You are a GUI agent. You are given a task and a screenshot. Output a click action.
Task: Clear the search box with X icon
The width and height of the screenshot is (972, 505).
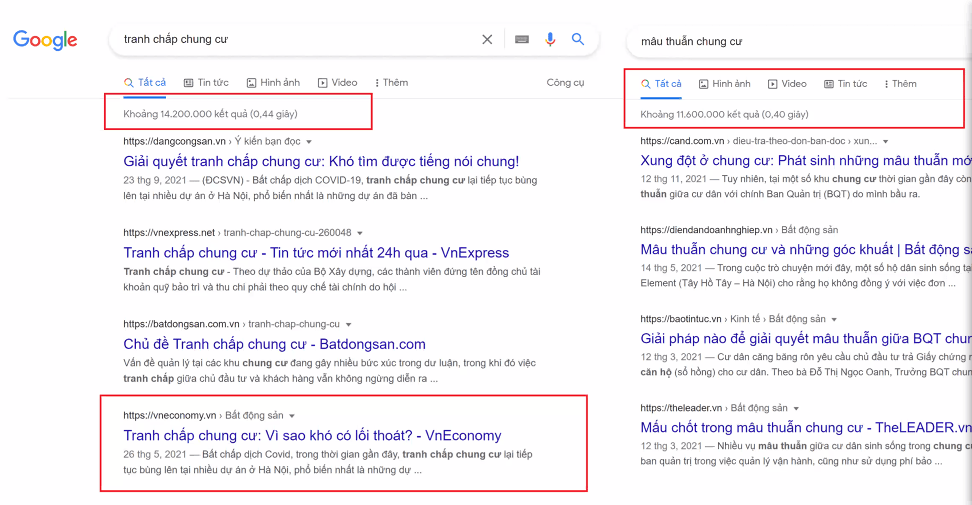click(487, 40)
